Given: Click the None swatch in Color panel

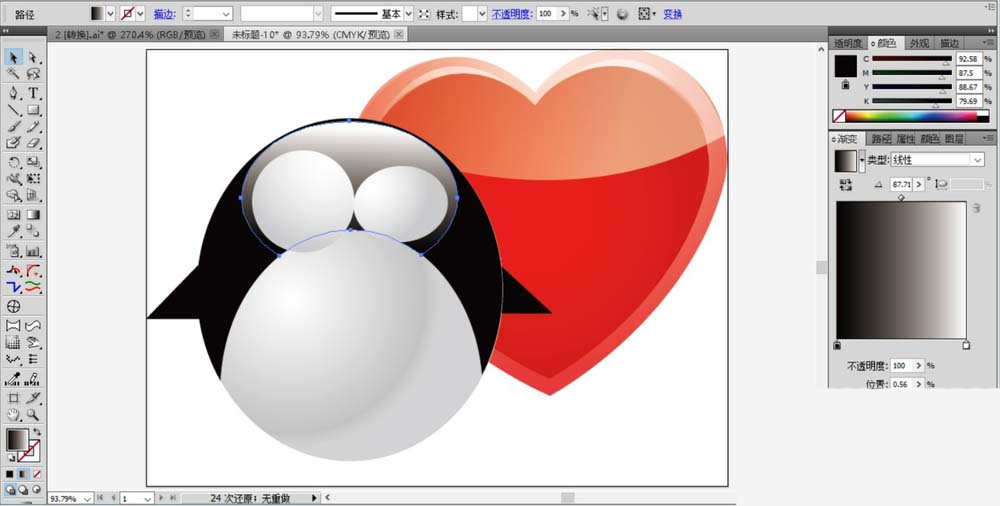Looking at the screenshot, I should (839, 116).
